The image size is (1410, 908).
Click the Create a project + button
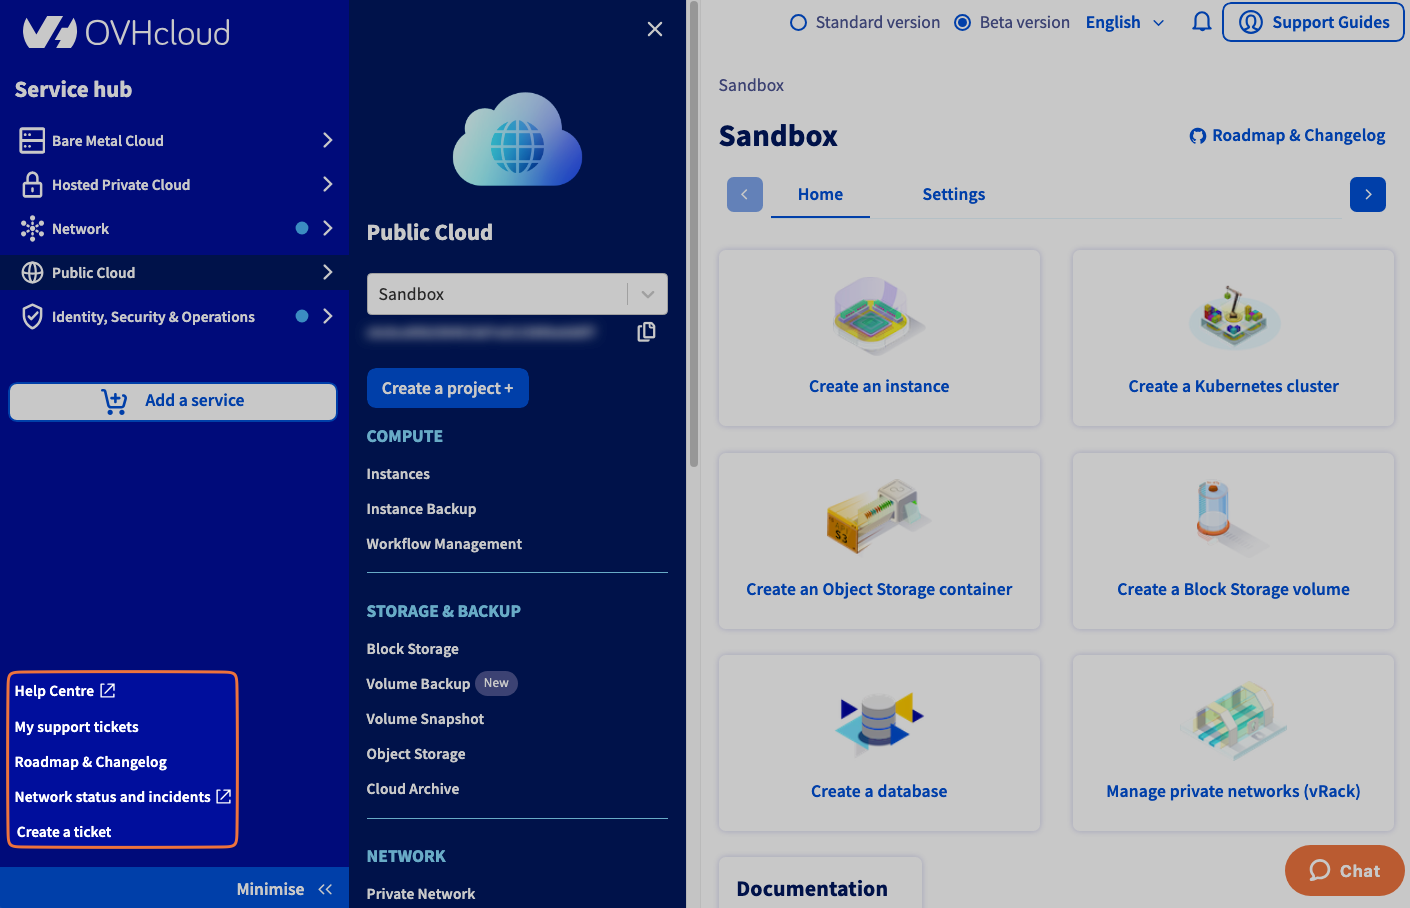click(448, 388)
